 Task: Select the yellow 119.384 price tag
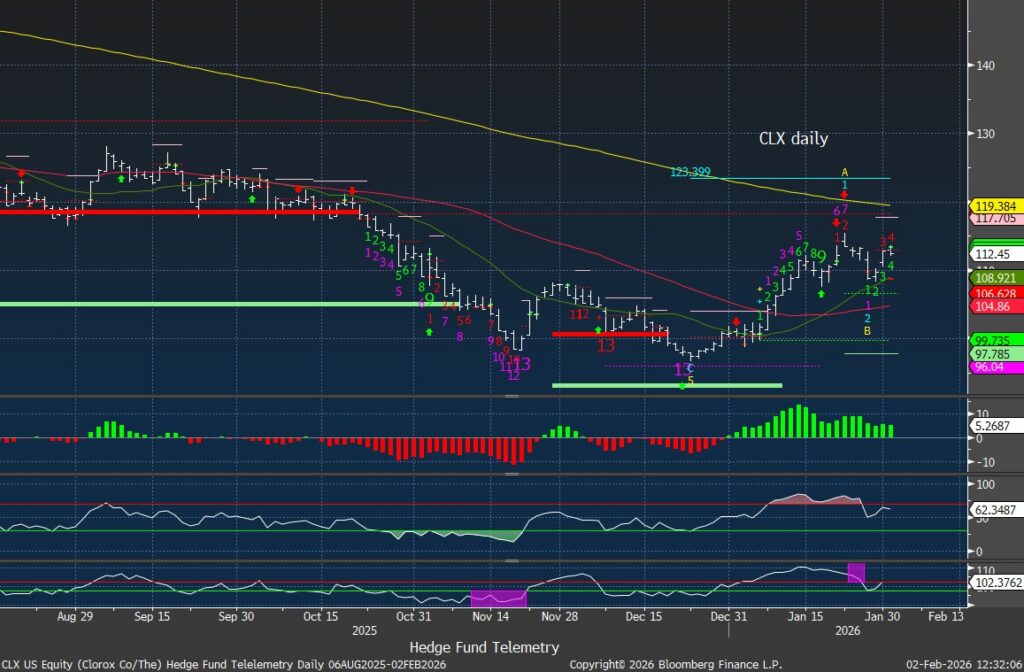pos(991,205)
